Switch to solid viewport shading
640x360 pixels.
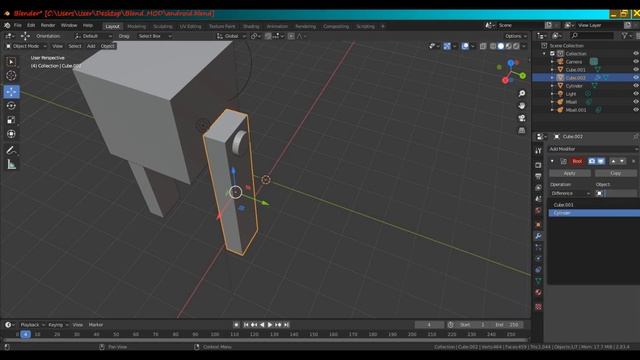pos(501,46)
